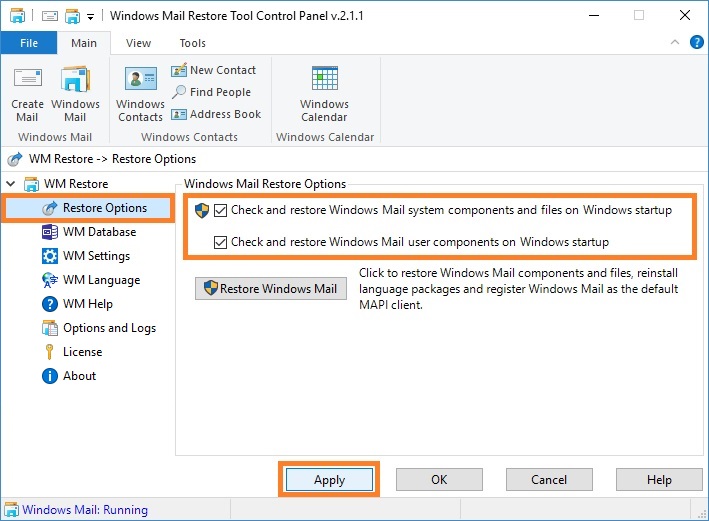The image size is (709, 521).
Task: Click the blue help question icon
Action: tap(696, 42)
